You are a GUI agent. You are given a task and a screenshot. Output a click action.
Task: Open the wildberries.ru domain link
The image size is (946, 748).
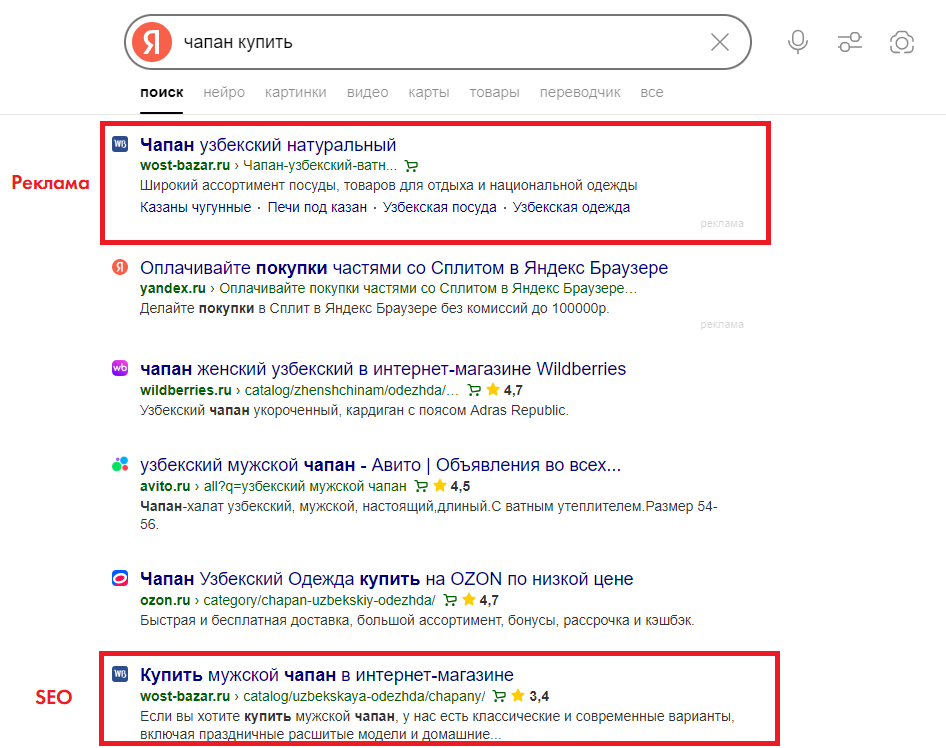186,390
